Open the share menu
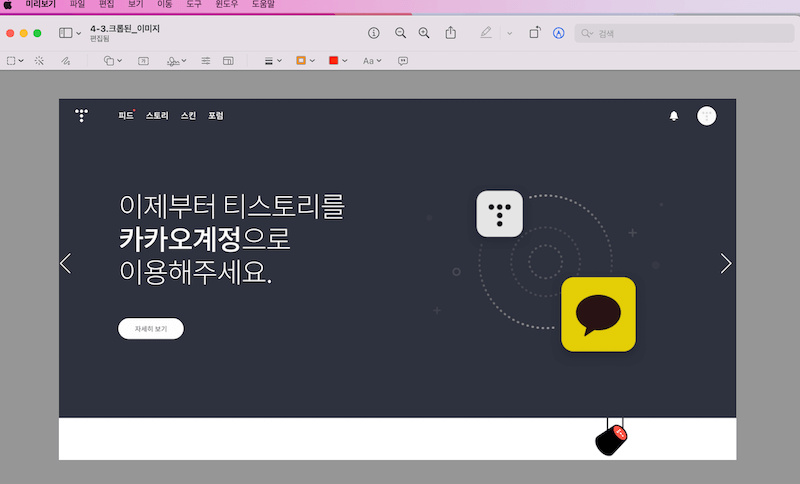 [451, 33]
